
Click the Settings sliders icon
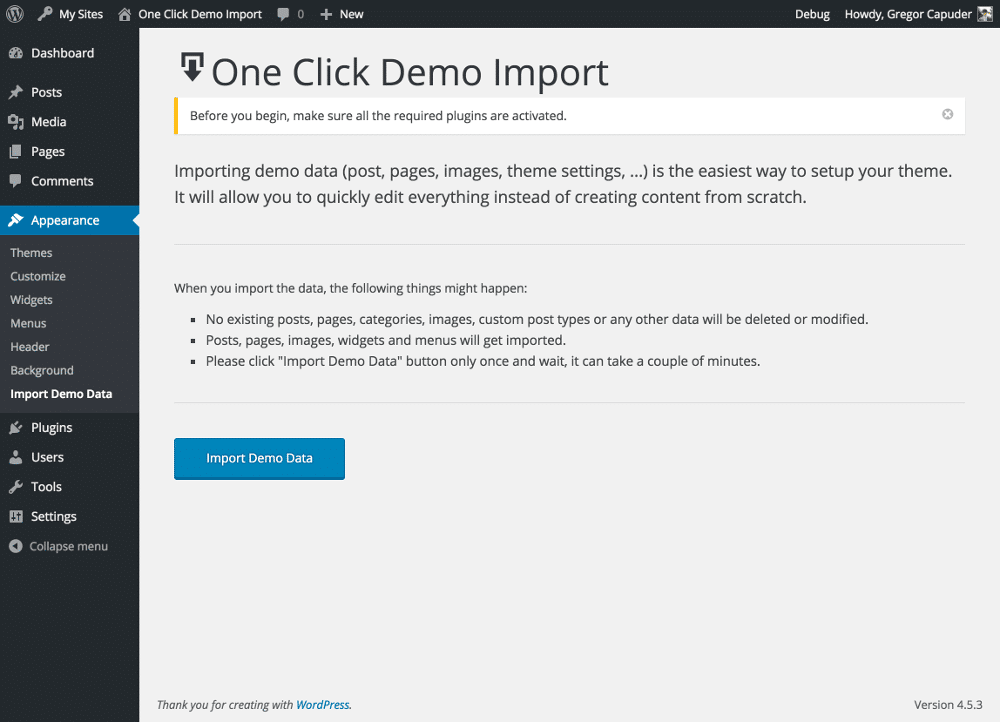pyautogui.click(x=16, y=517)
